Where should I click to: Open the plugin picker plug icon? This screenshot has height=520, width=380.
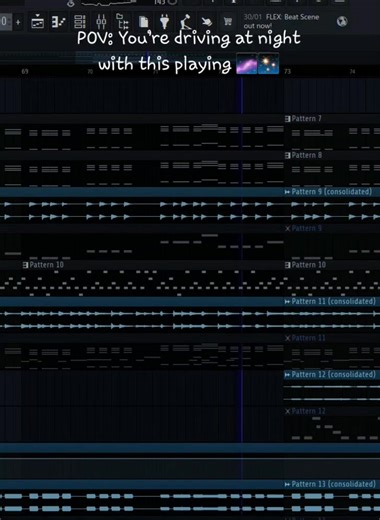coord(164,22)
